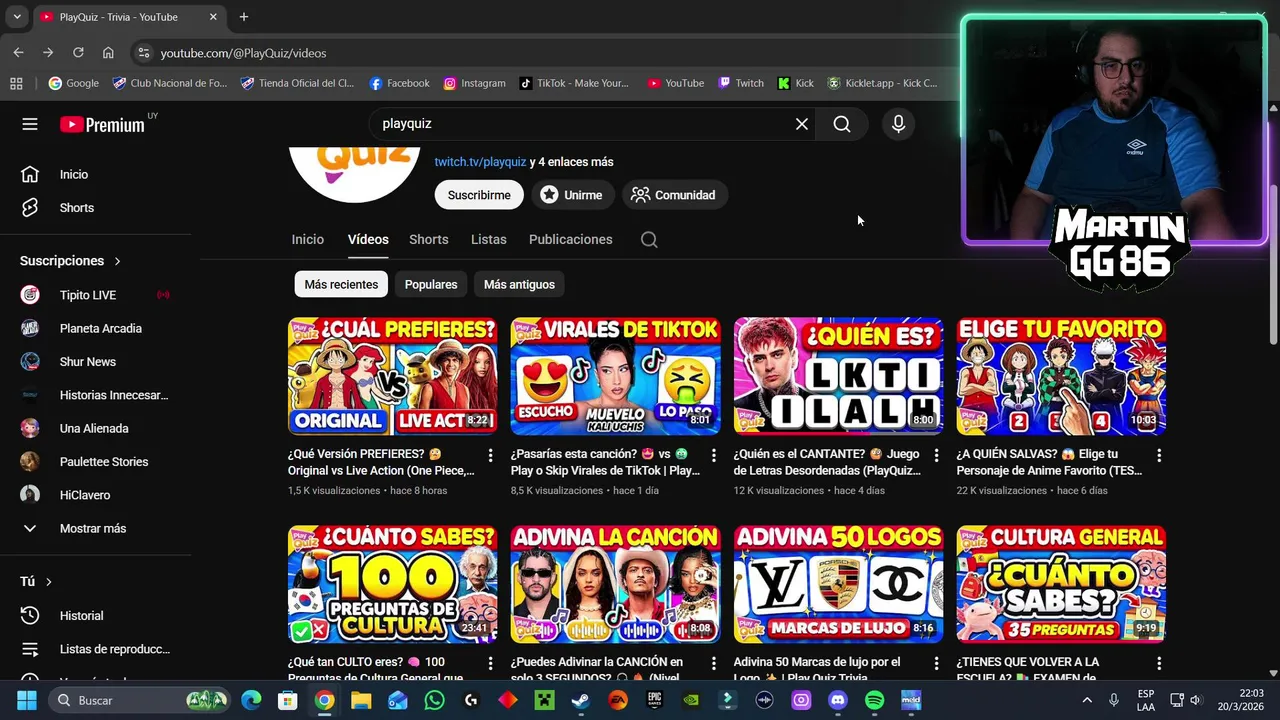Go to the Chrome home page button
The height and width of the screenshot is (720, 1280).
click(108, 52)
